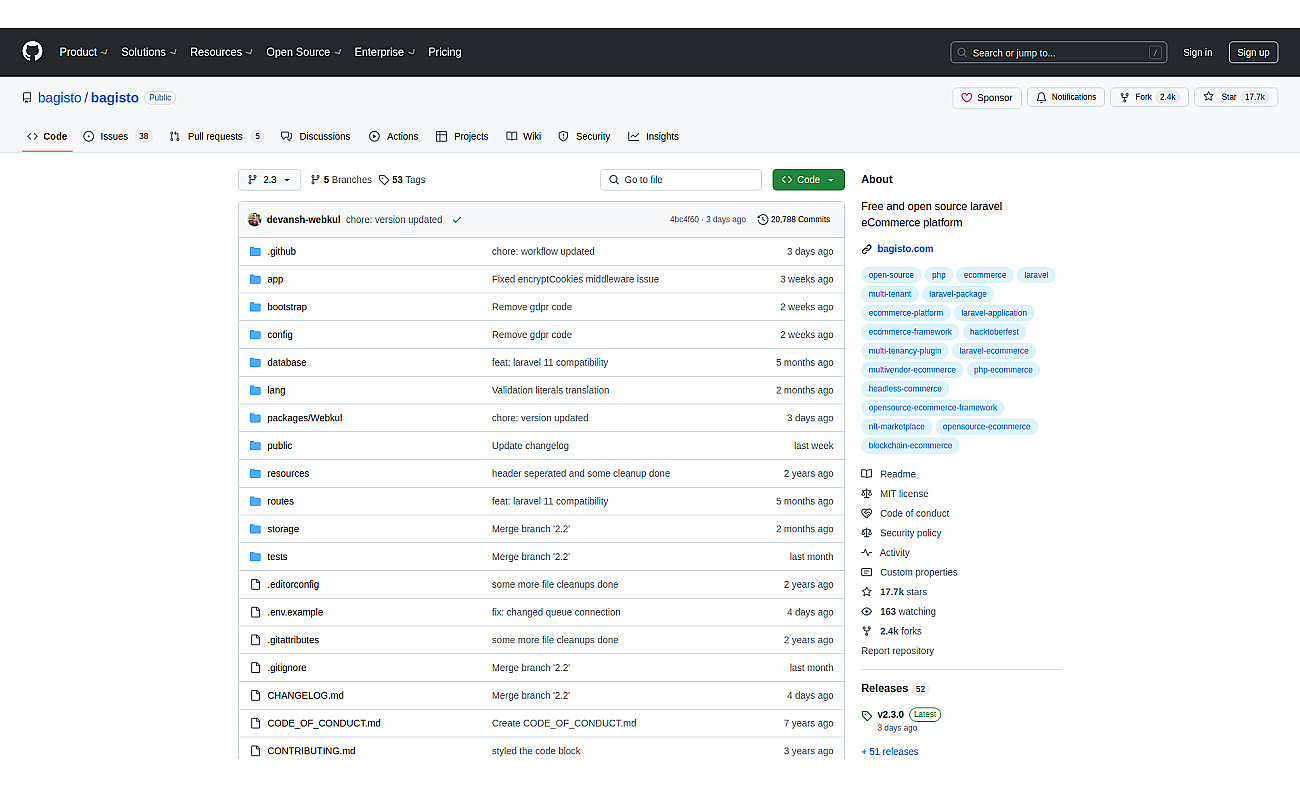Star the repository
Viewport: 1300px width, 788px height.
1236,98
